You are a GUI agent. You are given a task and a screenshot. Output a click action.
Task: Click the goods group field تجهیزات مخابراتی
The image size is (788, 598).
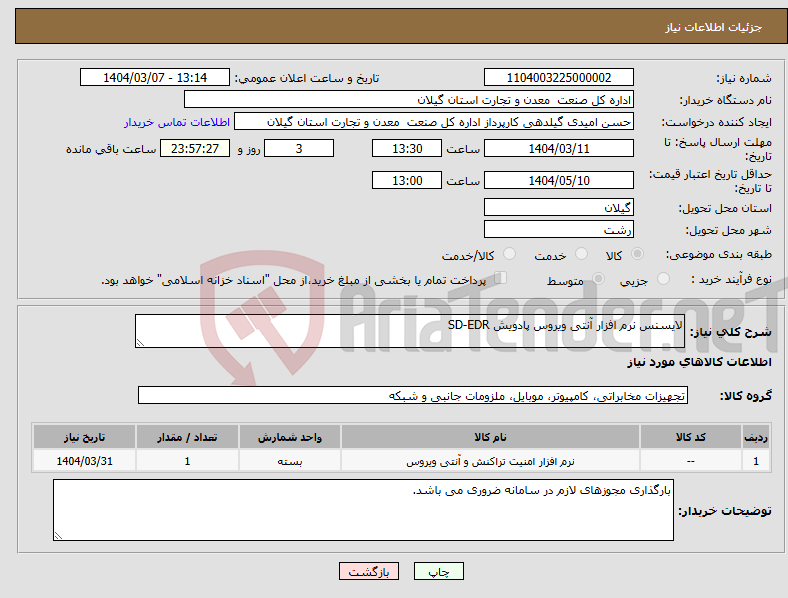(x=413, y=395)
